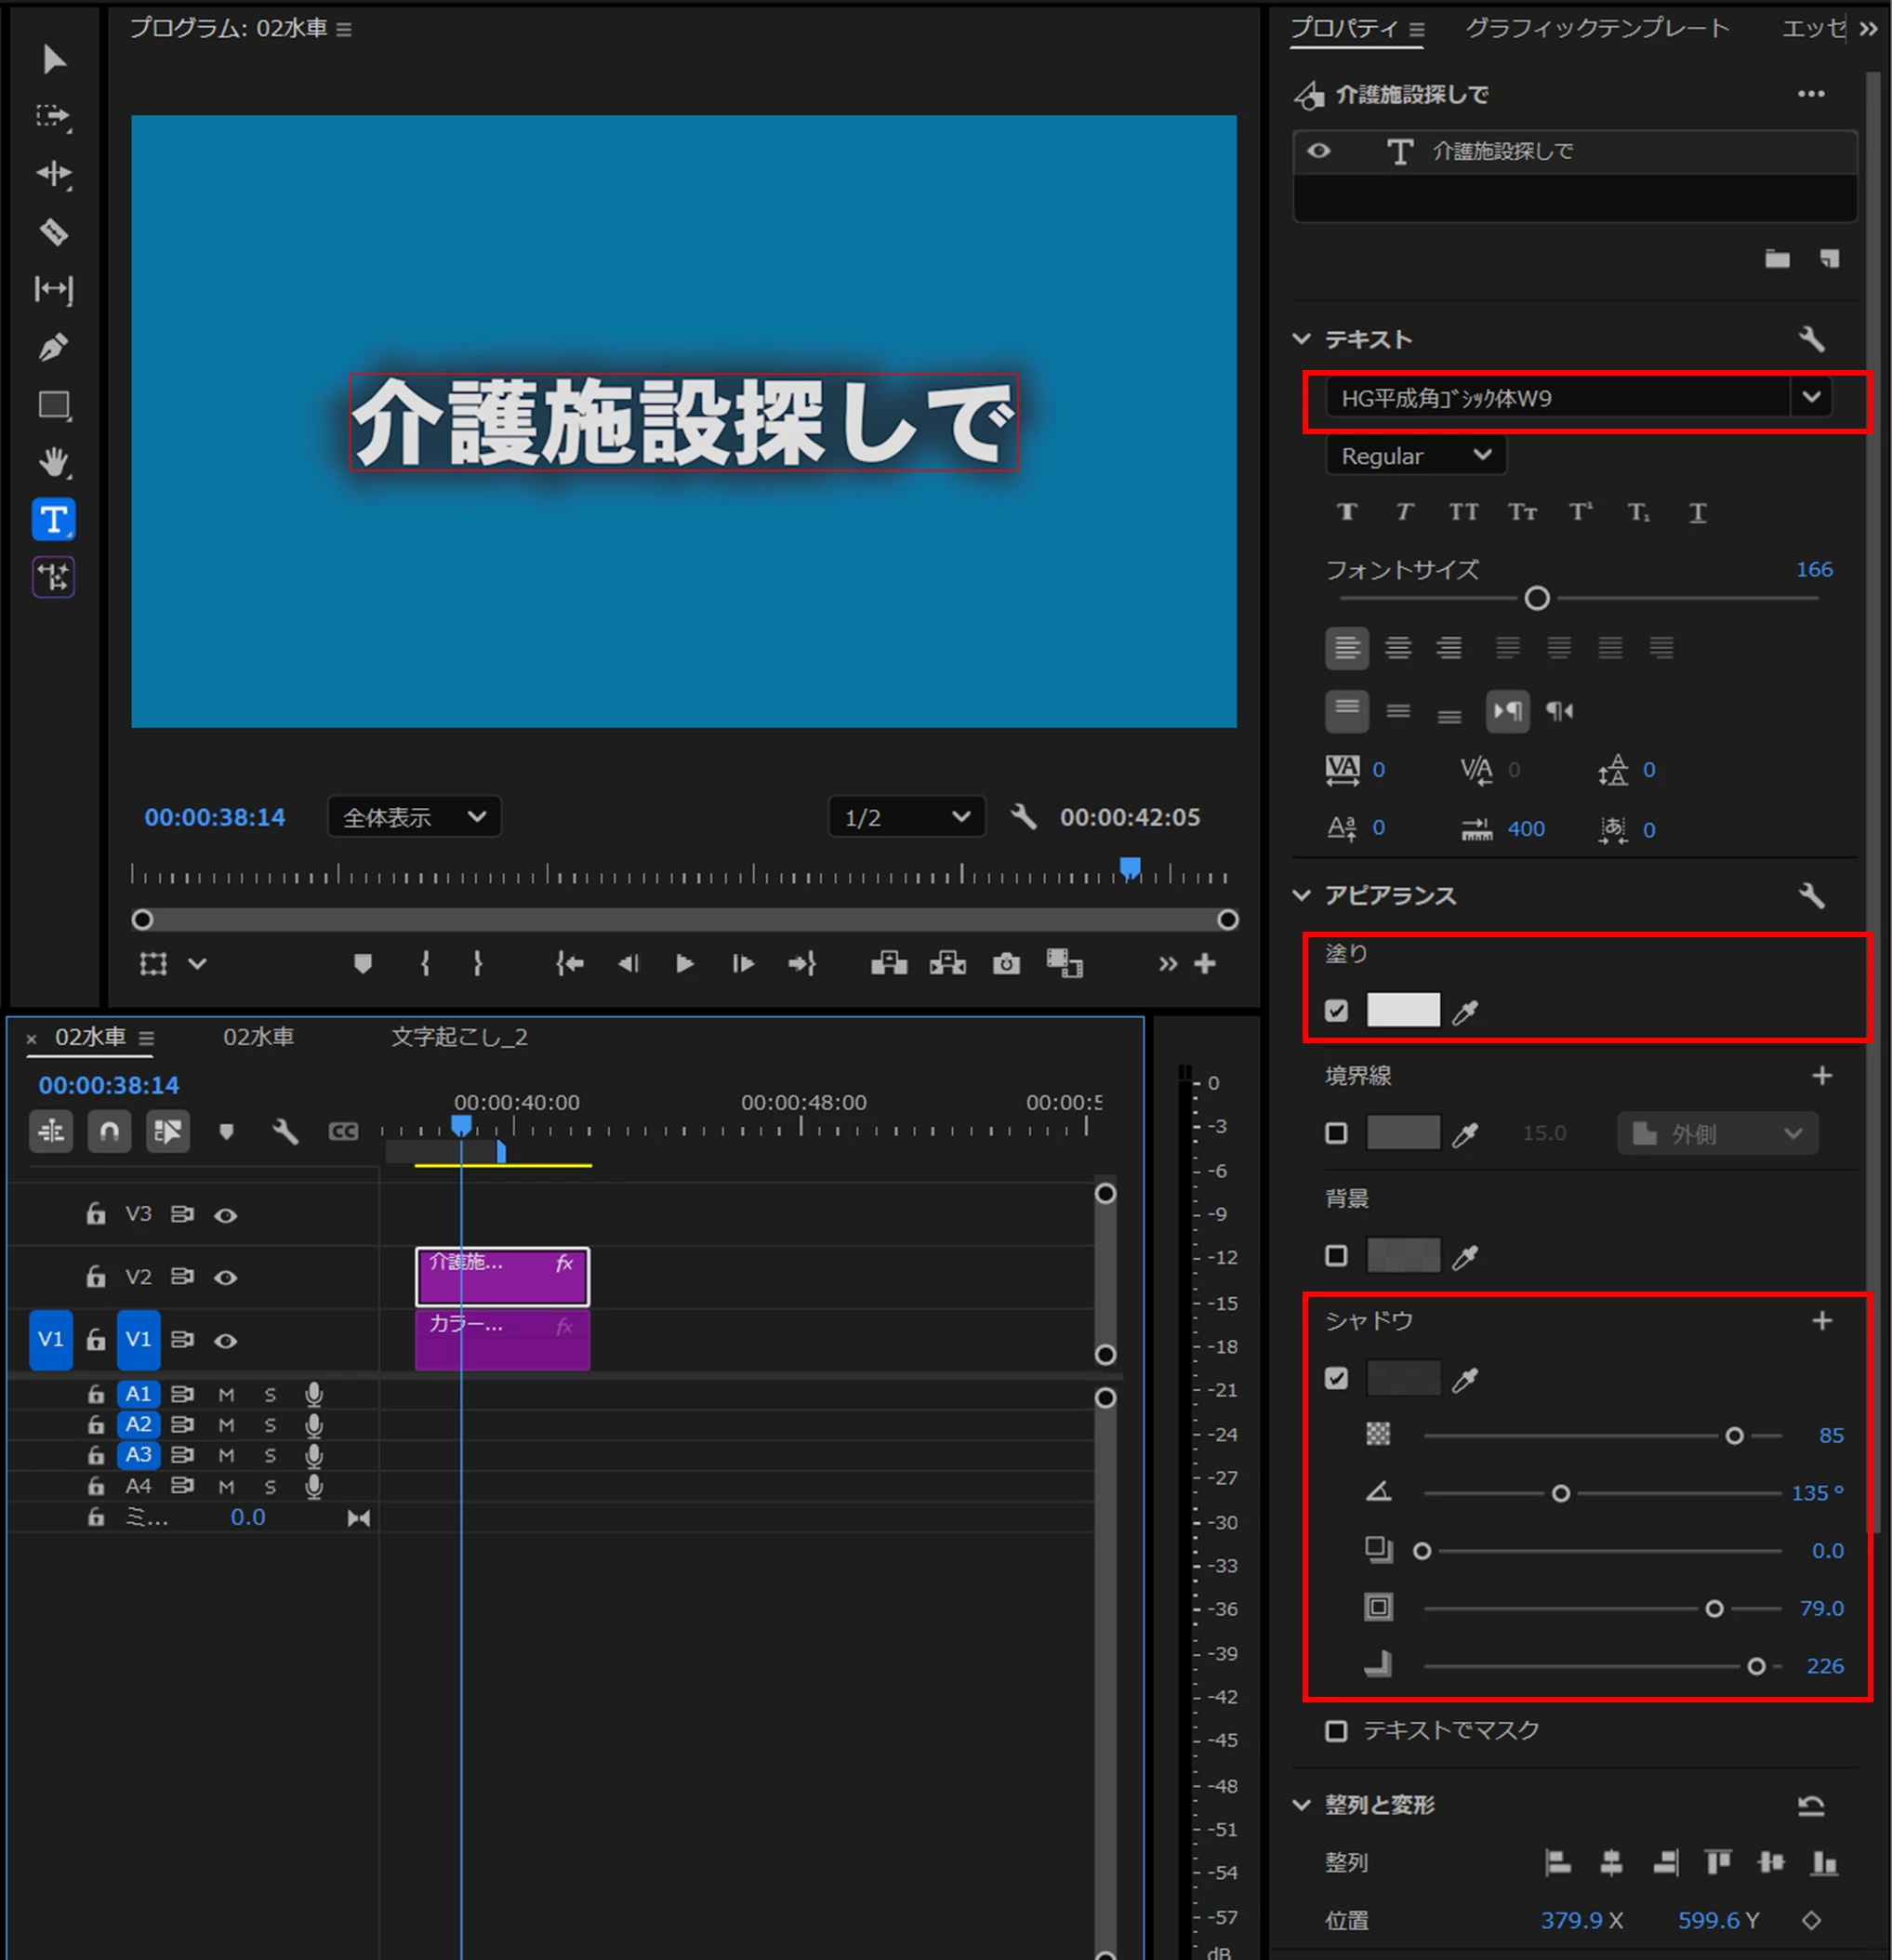Select the Pen tool

[54, 347]
